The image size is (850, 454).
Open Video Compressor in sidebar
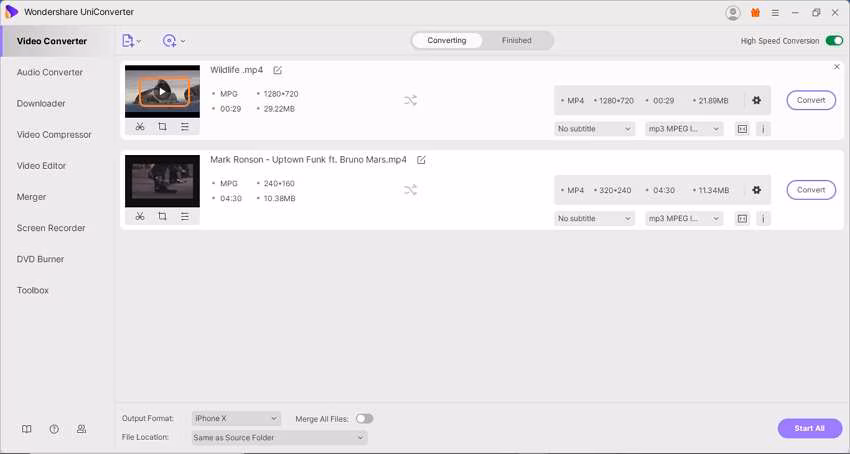(54, 135)
